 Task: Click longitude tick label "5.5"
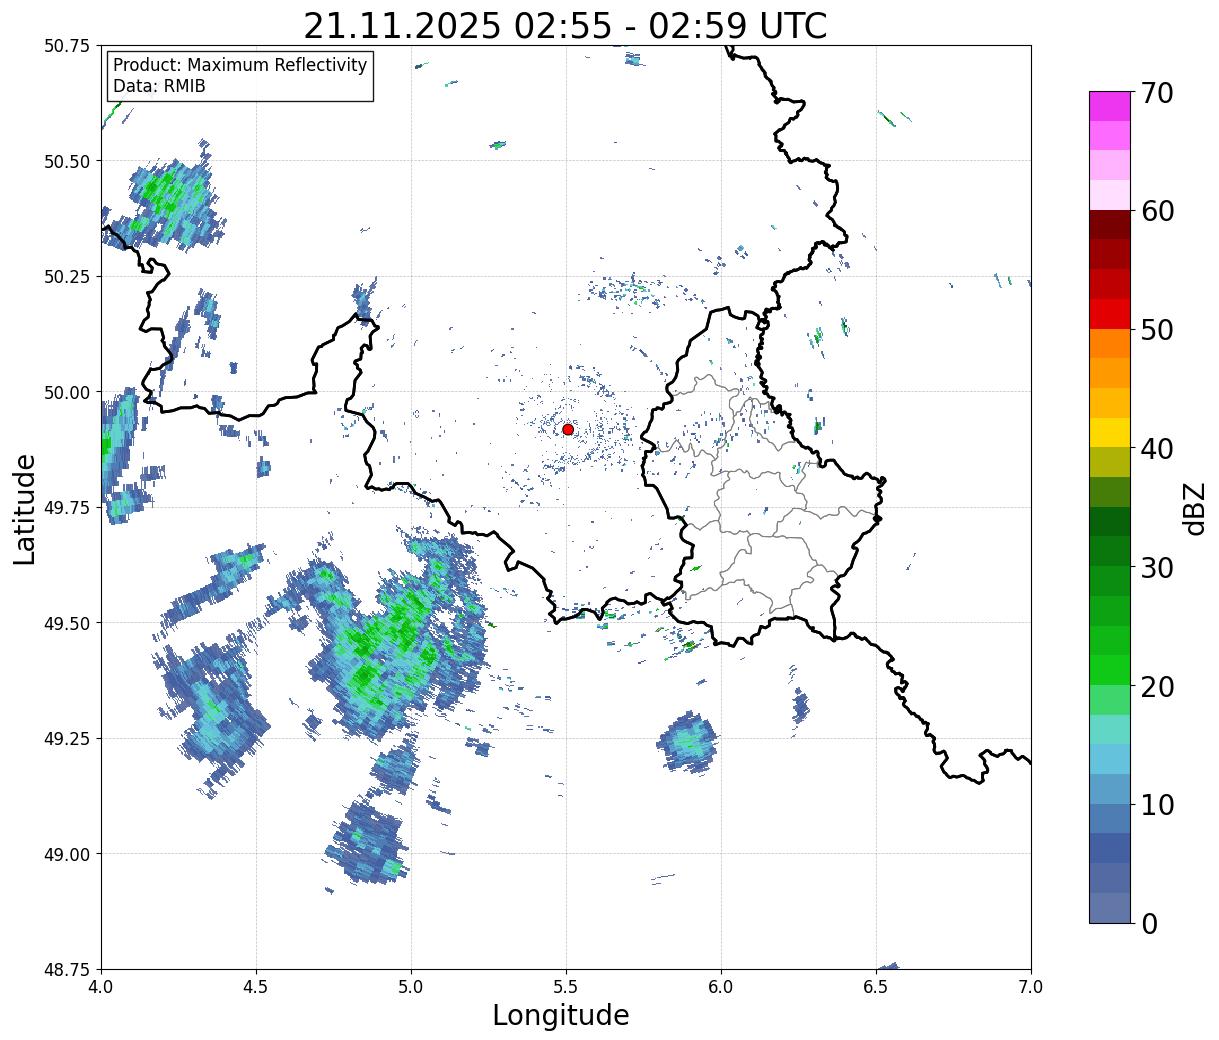pos(566,987)
